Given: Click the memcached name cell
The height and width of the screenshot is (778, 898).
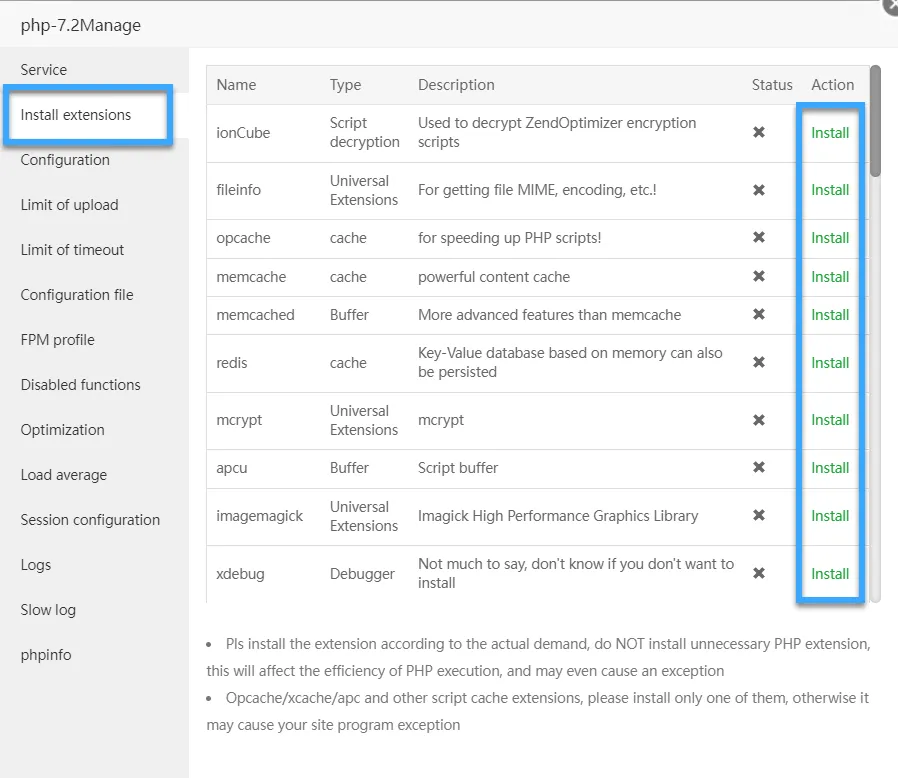Looking at the screenshot, I should [255, 315].
